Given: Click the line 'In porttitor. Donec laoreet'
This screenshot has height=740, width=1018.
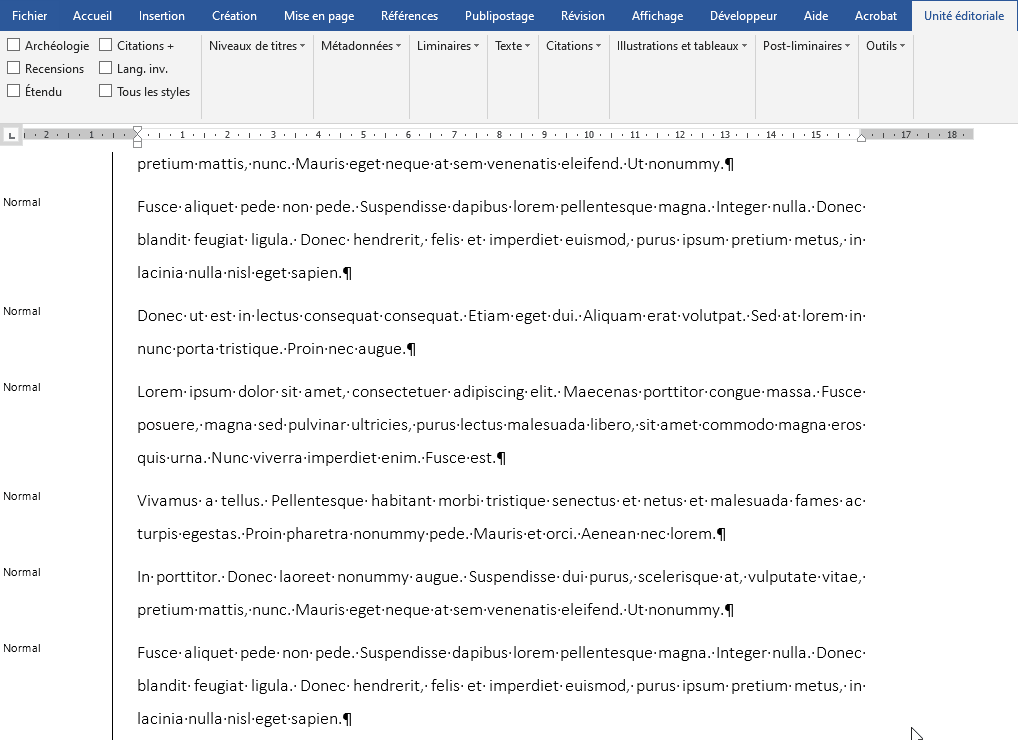Looking at the screenshot, I should (x=501, y=576).
